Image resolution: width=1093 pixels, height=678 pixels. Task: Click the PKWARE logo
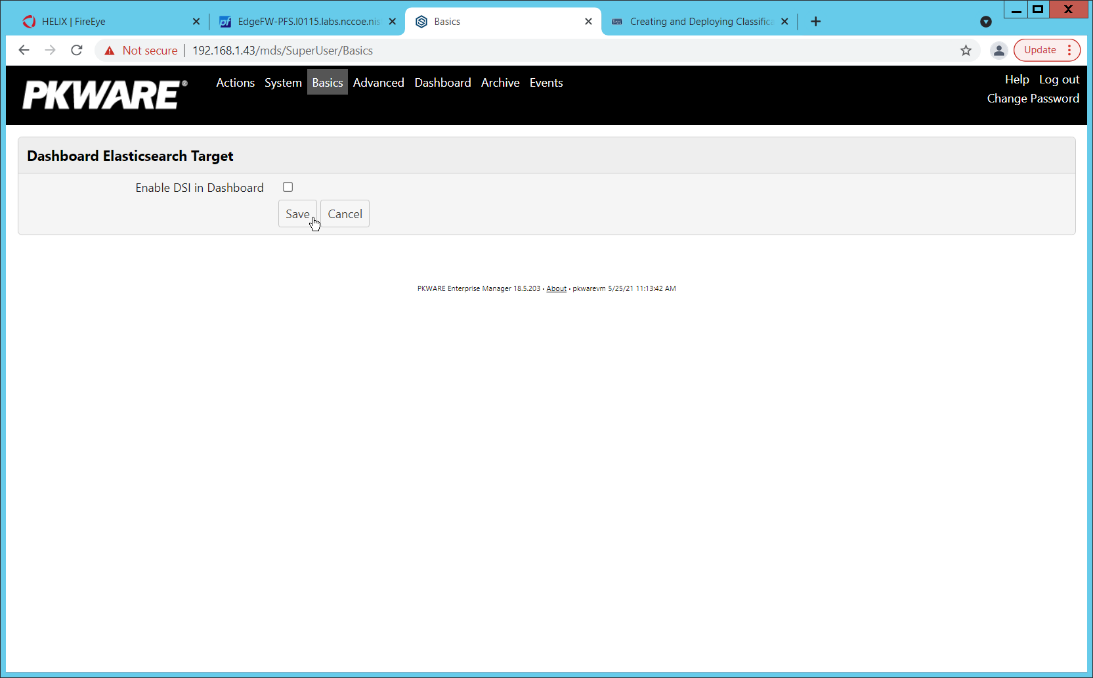(x=104, y=95)
